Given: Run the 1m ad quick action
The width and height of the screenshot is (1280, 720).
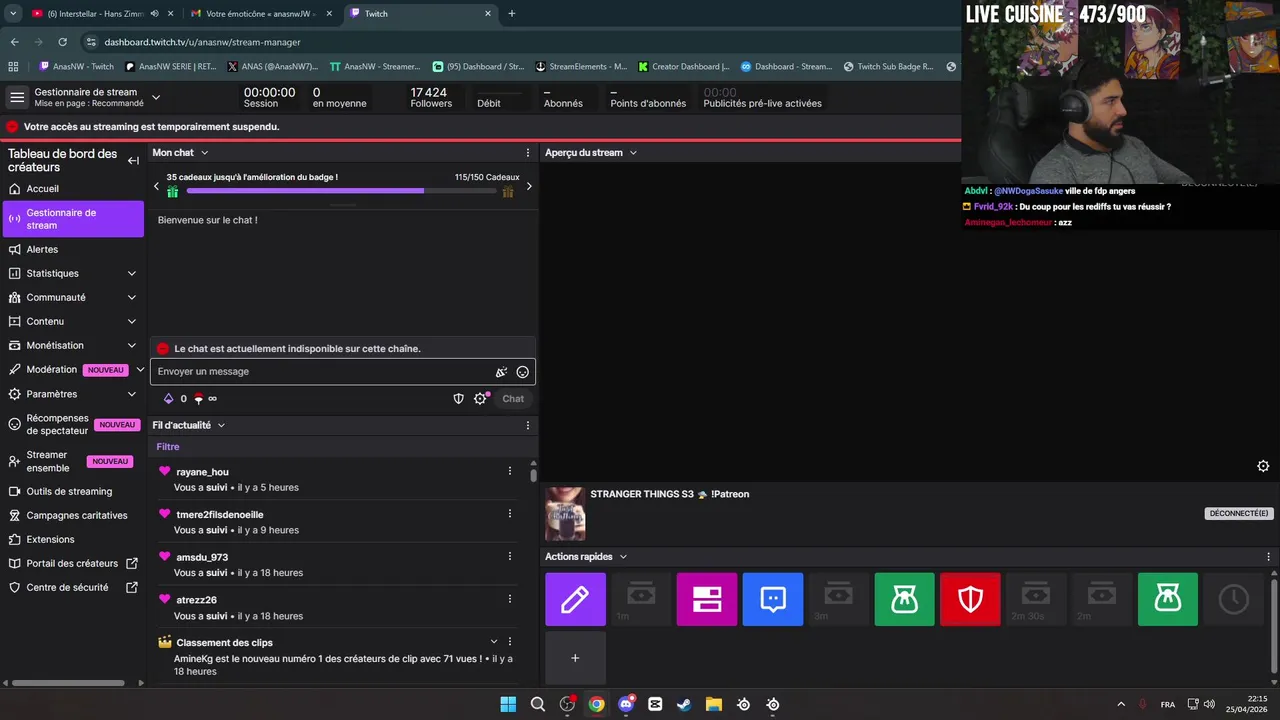Looking at the screenshot, I should 641,599.
